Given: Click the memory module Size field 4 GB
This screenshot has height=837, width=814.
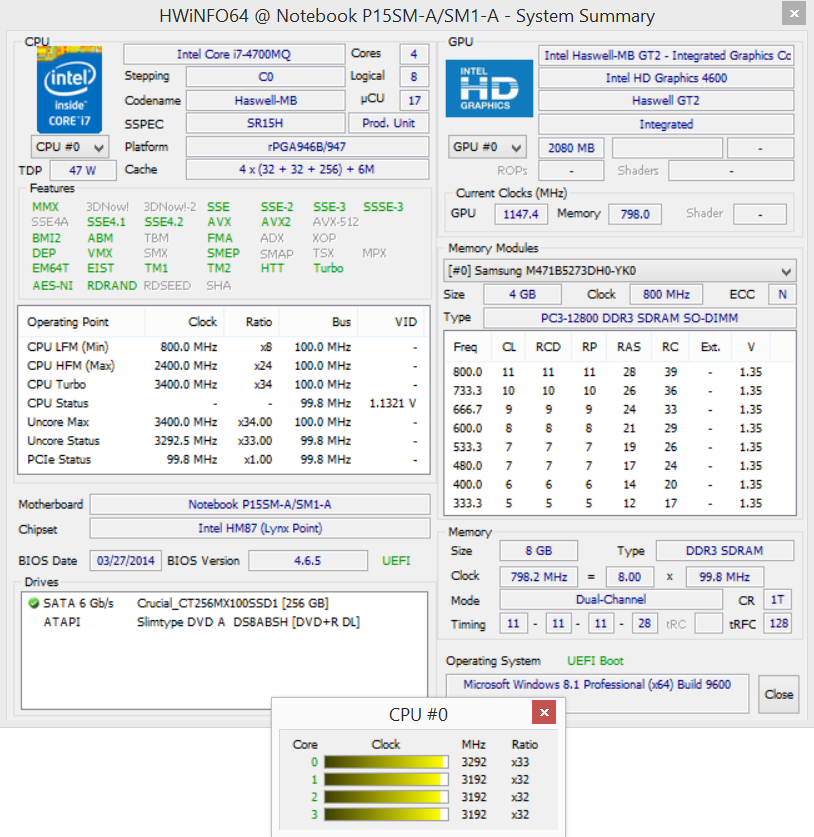Looking at the screenshot, I should pos(523,294).
